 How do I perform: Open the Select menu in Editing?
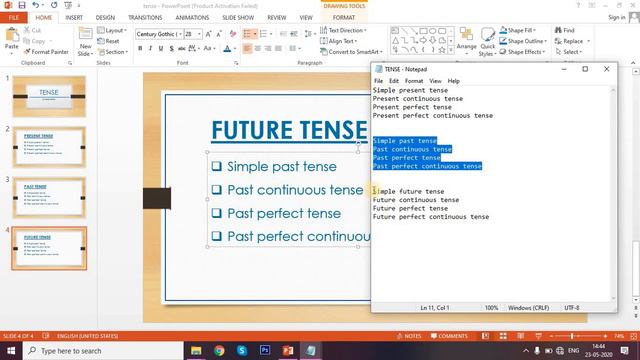tap(568, 52)
